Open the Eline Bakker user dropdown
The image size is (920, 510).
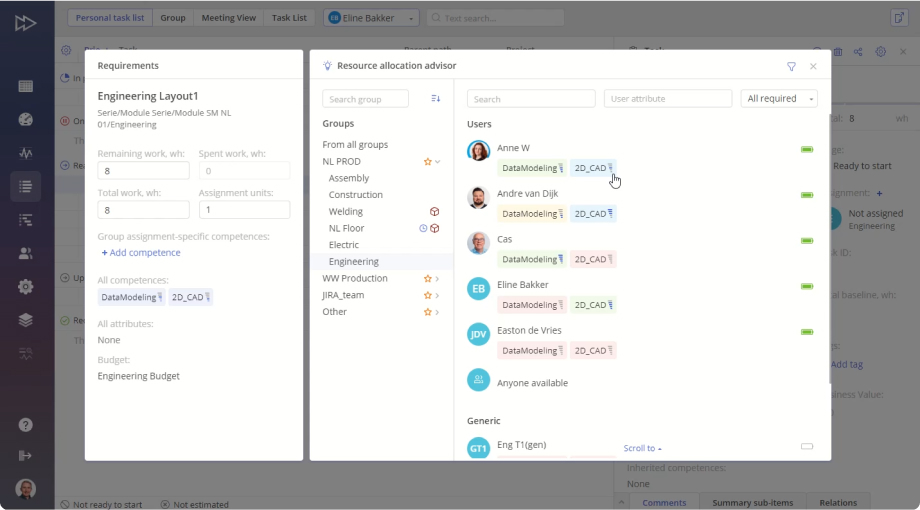[371, 18]
